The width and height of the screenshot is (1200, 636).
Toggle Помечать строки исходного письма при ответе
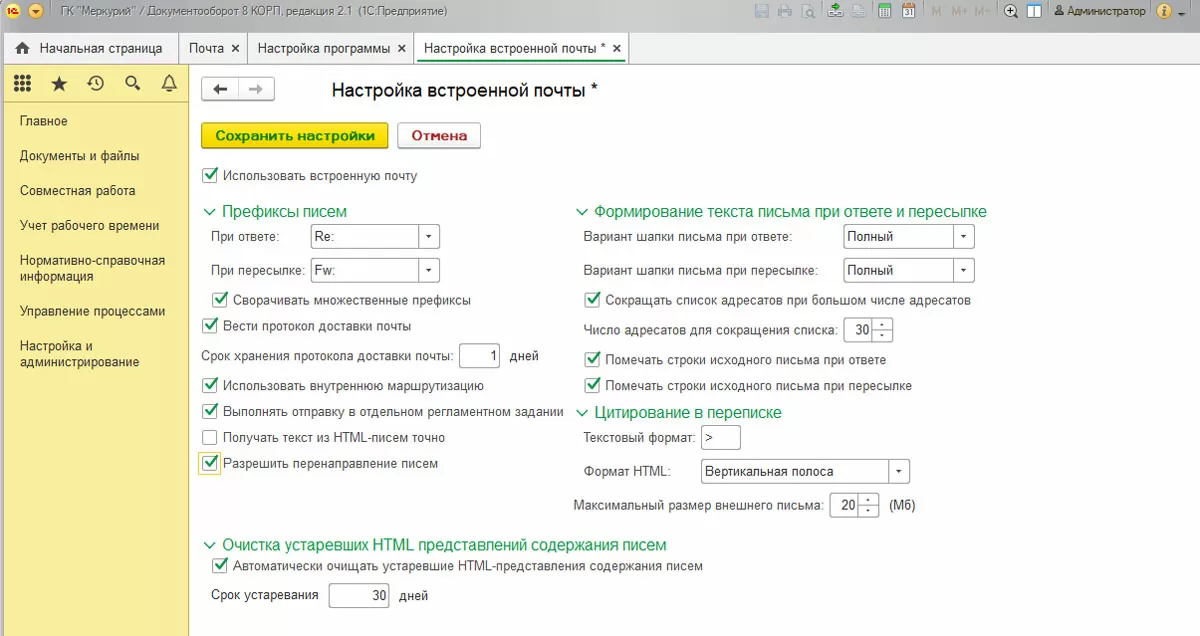point(592,359)
